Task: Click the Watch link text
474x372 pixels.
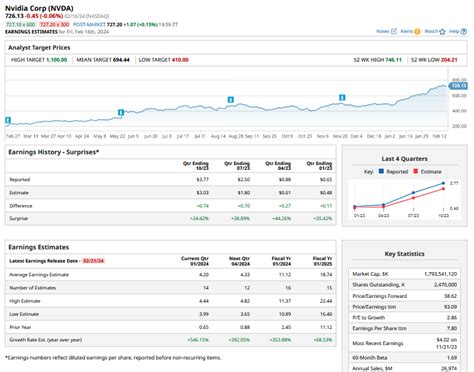Action: pos(431,31)
